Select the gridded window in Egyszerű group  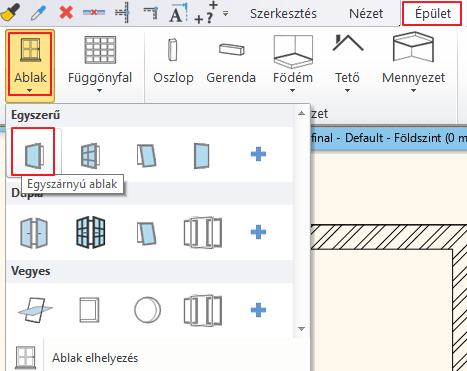(90, 155)
